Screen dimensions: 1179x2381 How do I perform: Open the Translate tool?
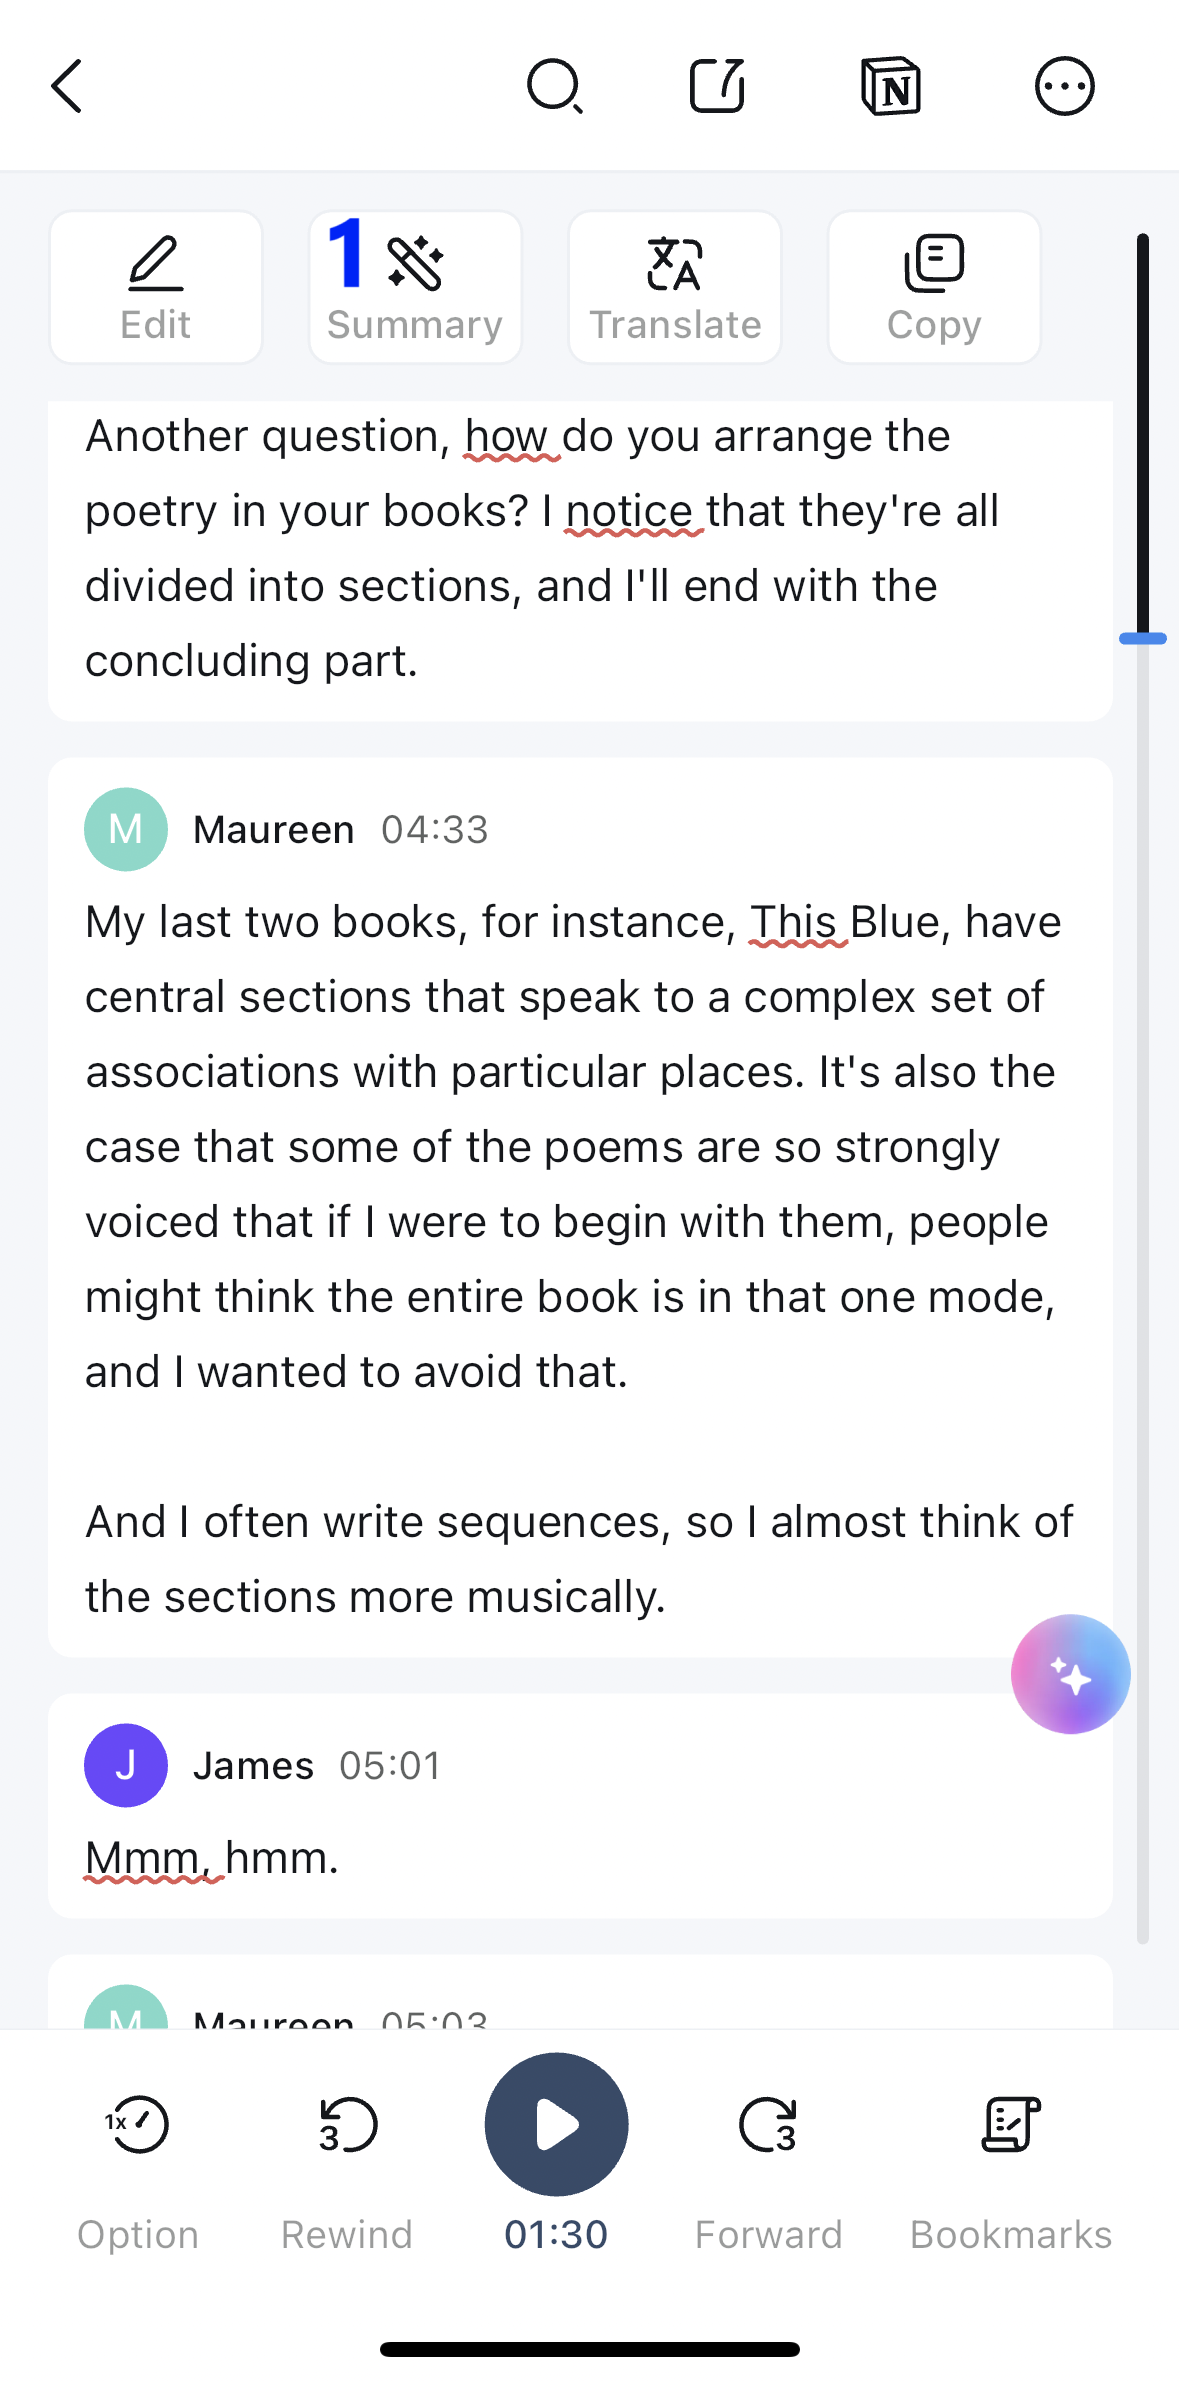coord(675,287)
